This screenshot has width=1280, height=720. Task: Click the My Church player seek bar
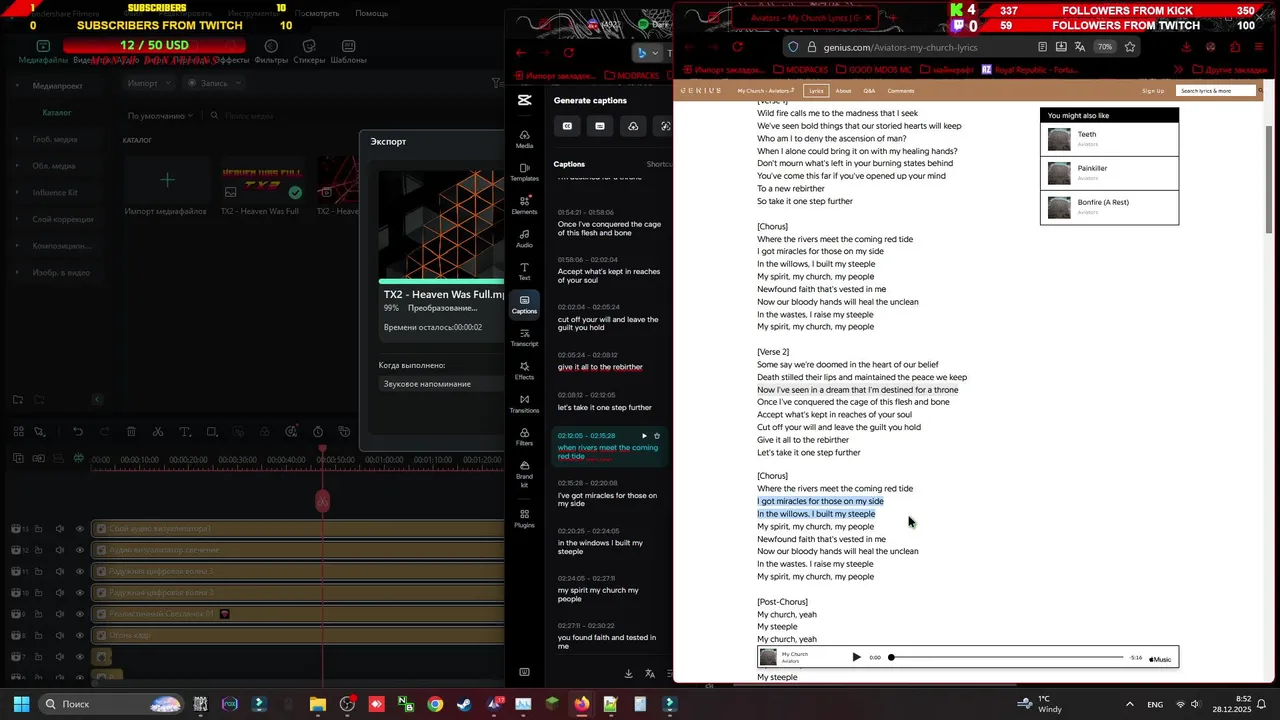coord(1007,657)
